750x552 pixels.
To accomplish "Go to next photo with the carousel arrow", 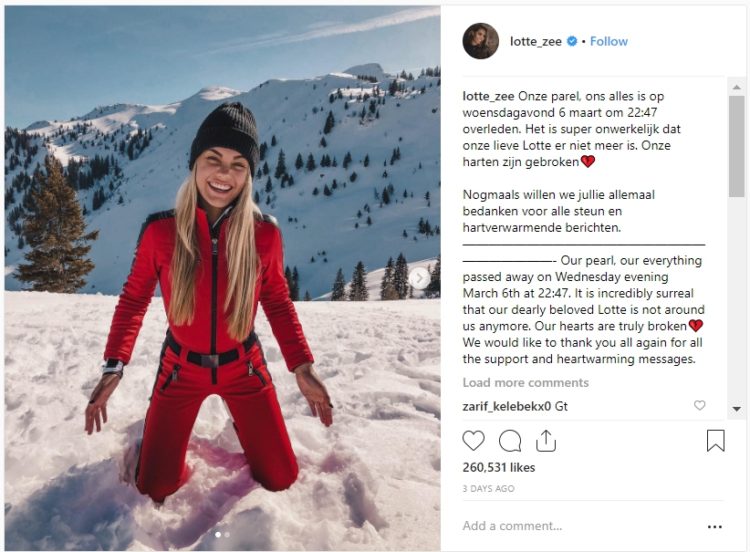I will (x=420, y=278).
